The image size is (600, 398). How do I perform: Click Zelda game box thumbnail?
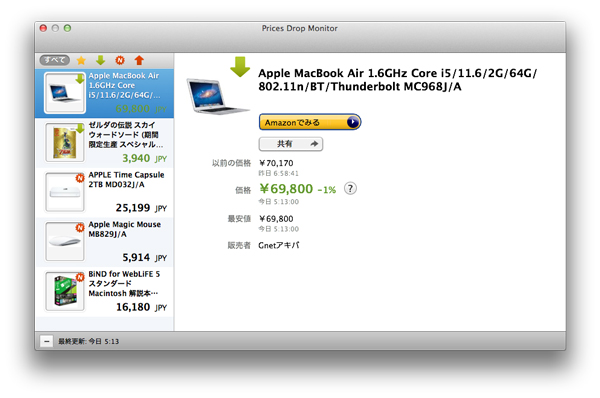click(x=64, y=143)
